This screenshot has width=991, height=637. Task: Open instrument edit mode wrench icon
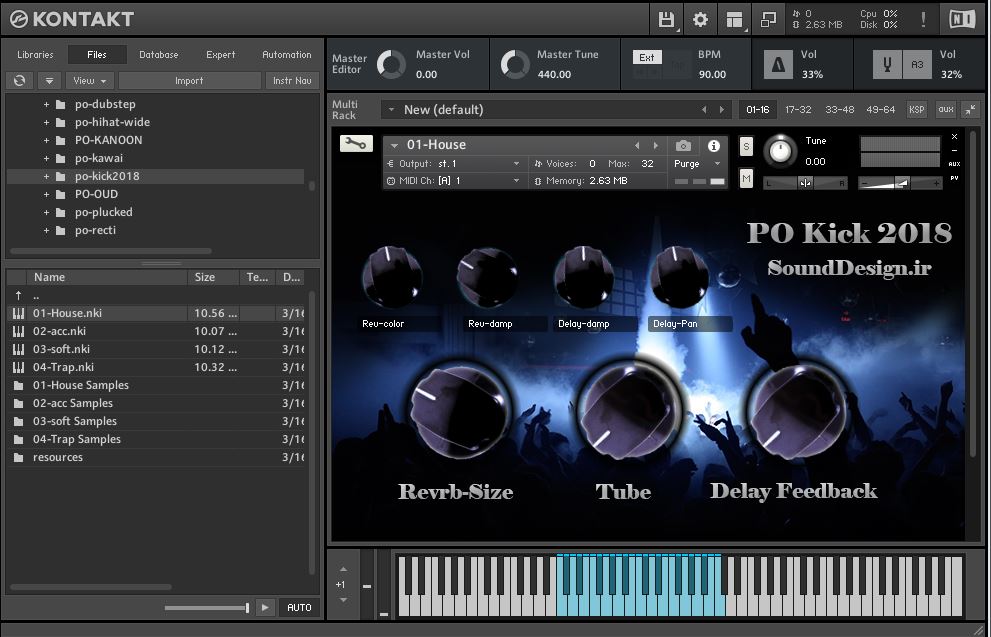(x=356, y=144)
